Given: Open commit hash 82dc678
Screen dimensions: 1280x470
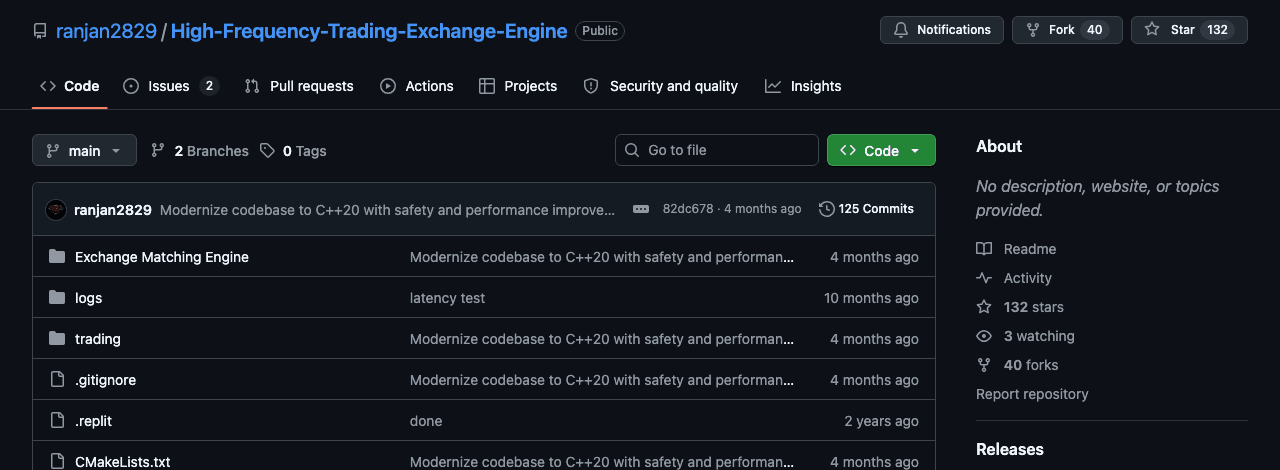Looking at the screenshot, I should tap(688, 209).
